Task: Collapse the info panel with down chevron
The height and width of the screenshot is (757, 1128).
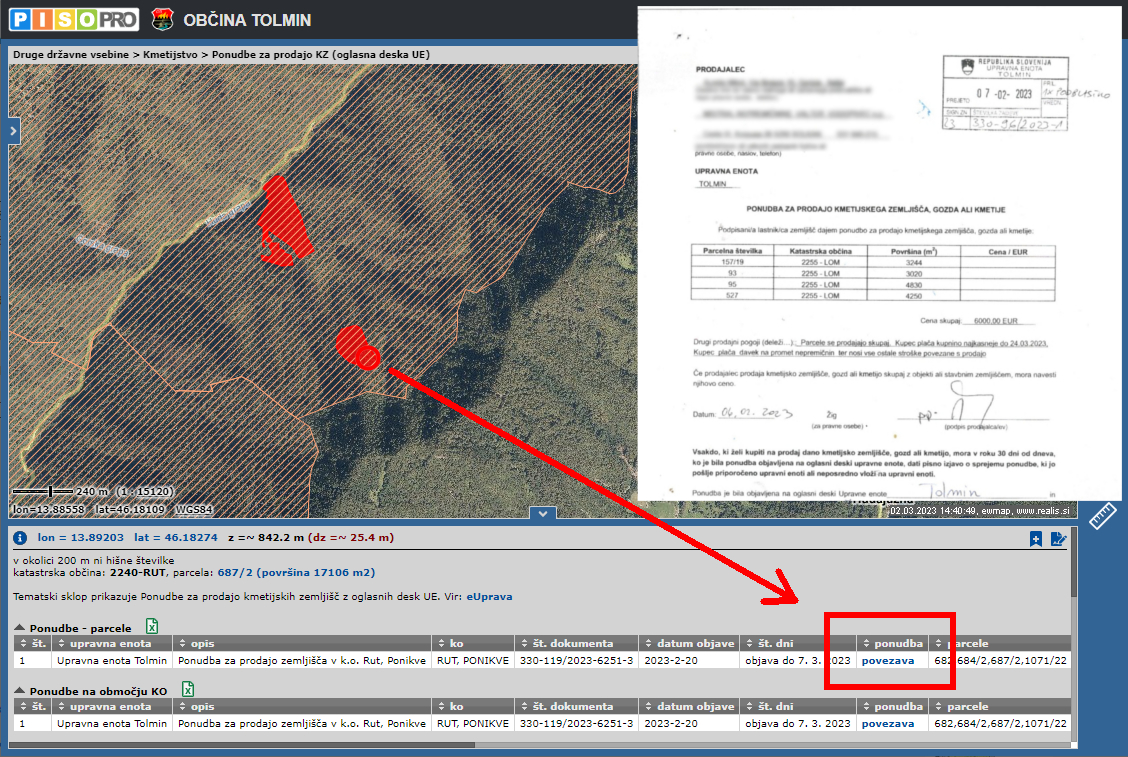Action: pyautogui.click(x=543, y=513)
